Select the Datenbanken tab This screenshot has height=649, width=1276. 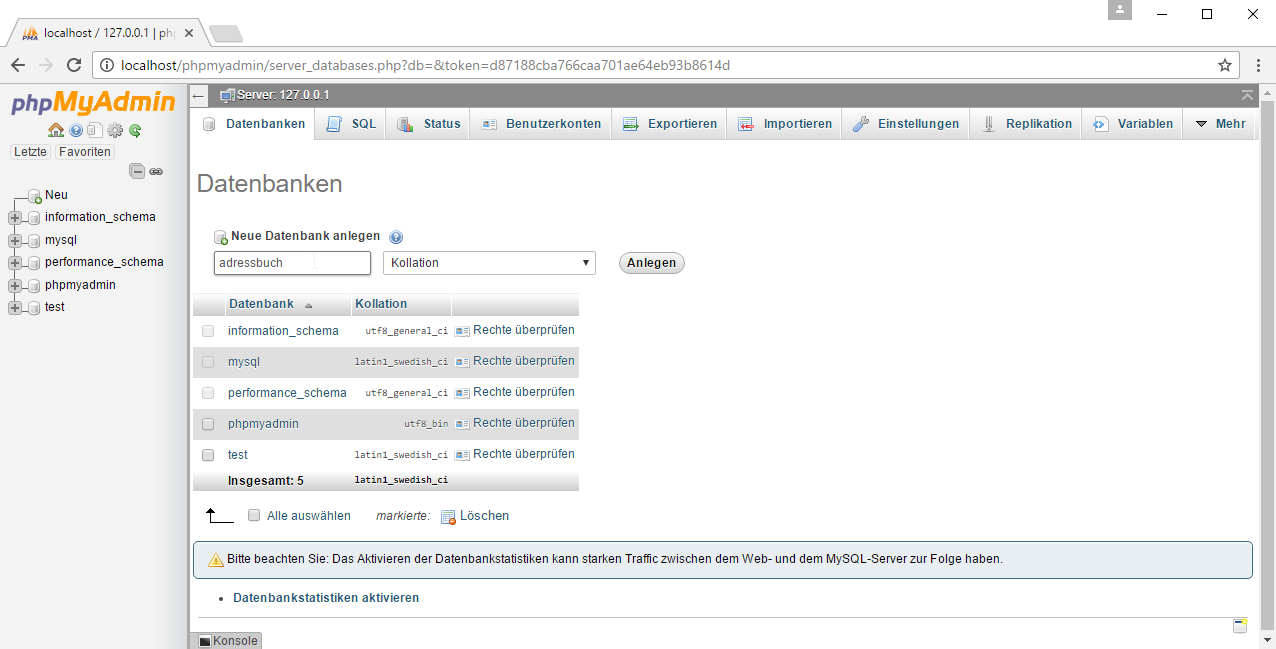254,124
